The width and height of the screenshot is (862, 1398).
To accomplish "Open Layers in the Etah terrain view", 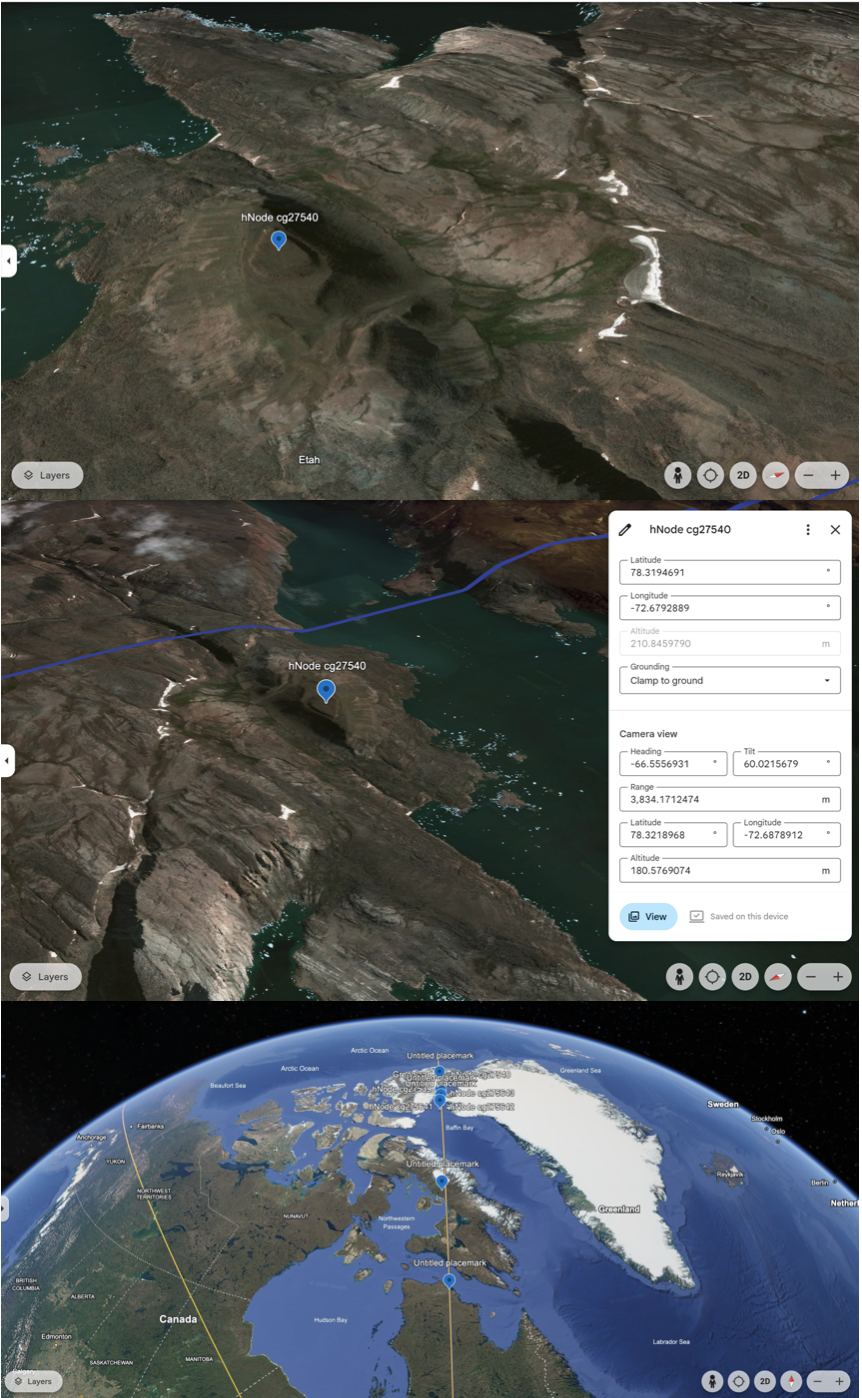I will point(47,475).
